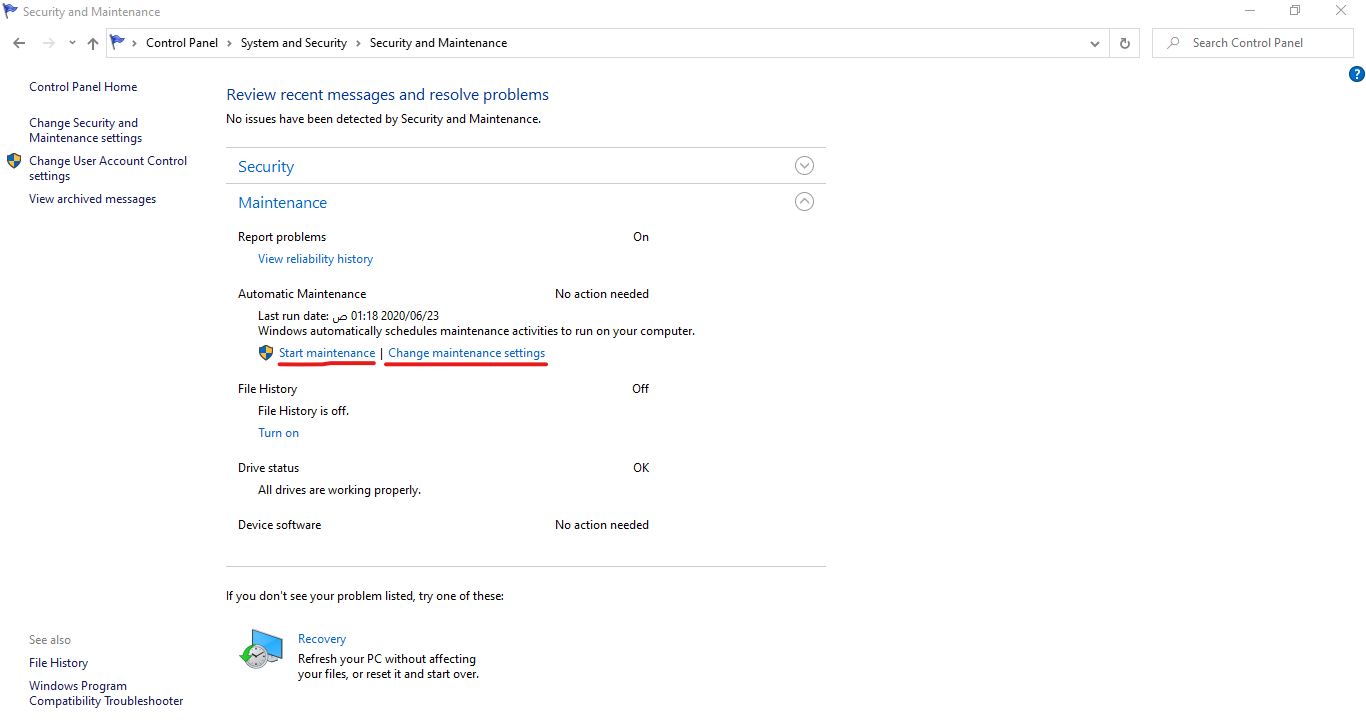1366x727 pixels.
Task: Open View archived messages link
Action: pos(92,199)
